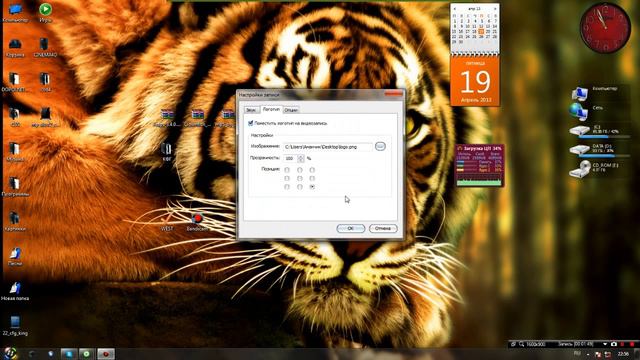The width and height of the screenshot is (640, 360).
Task: Select the Песни desktop icon
Action: click(x=15, y=256)
